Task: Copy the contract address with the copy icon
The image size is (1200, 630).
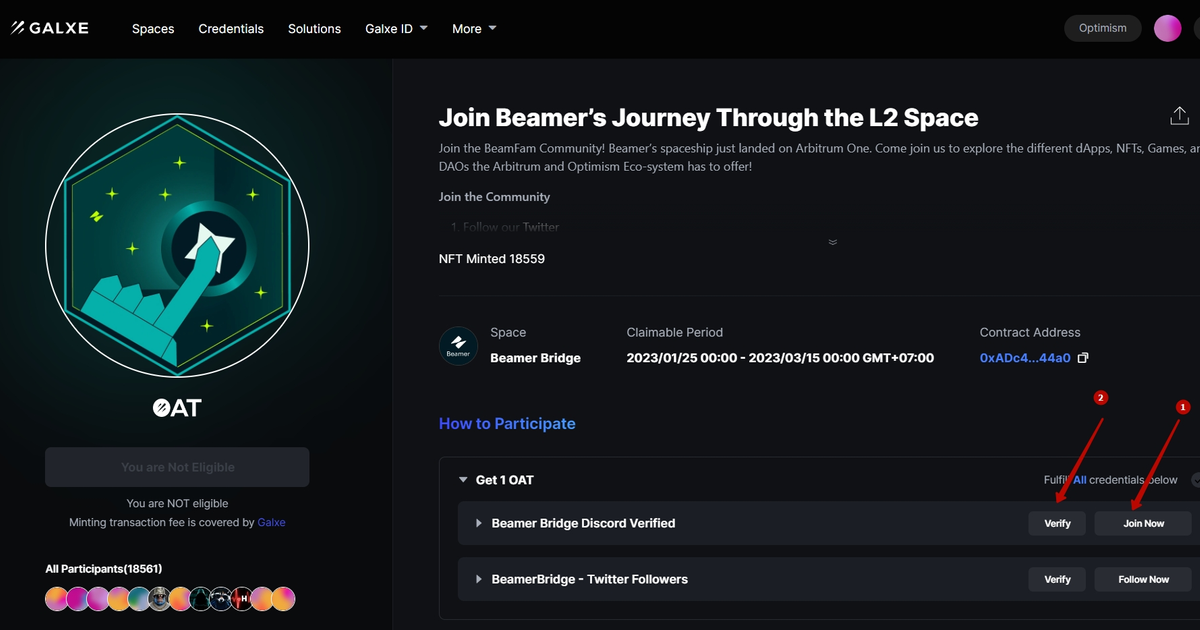Action: [x=1082, y=358]
